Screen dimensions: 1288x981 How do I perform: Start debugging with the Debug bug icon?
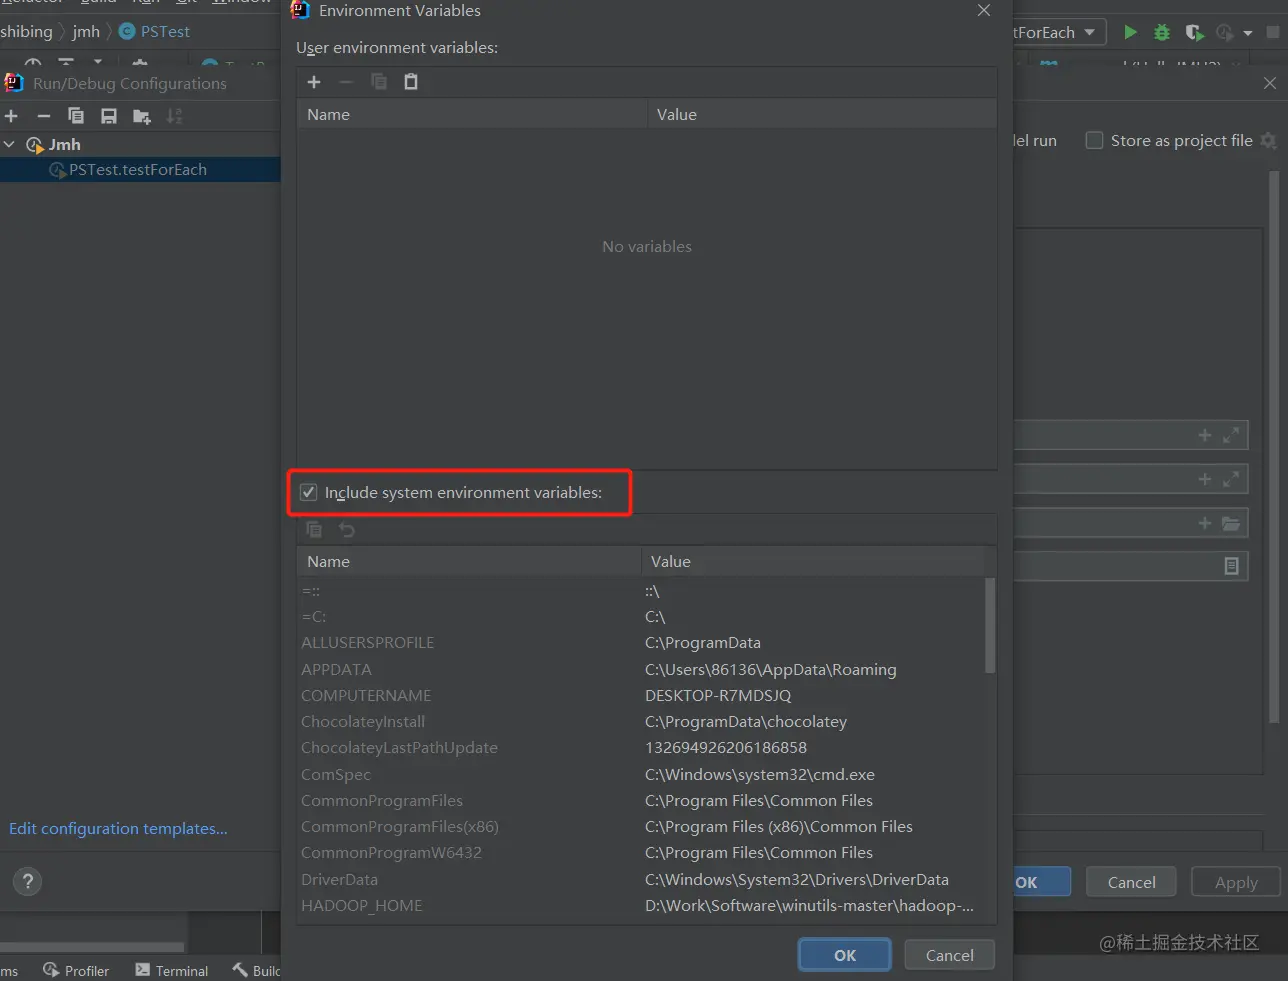click(1162, 31)
